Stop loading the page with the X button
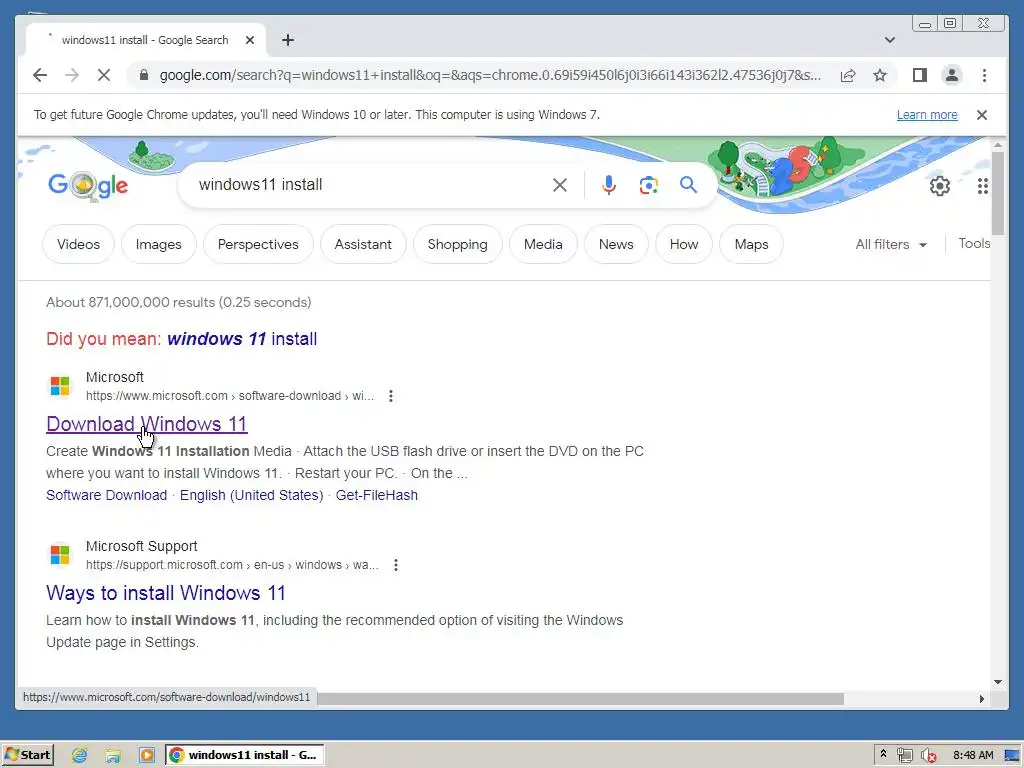The height and width of the screenshot is (768, 1024). tap(104, 75)
